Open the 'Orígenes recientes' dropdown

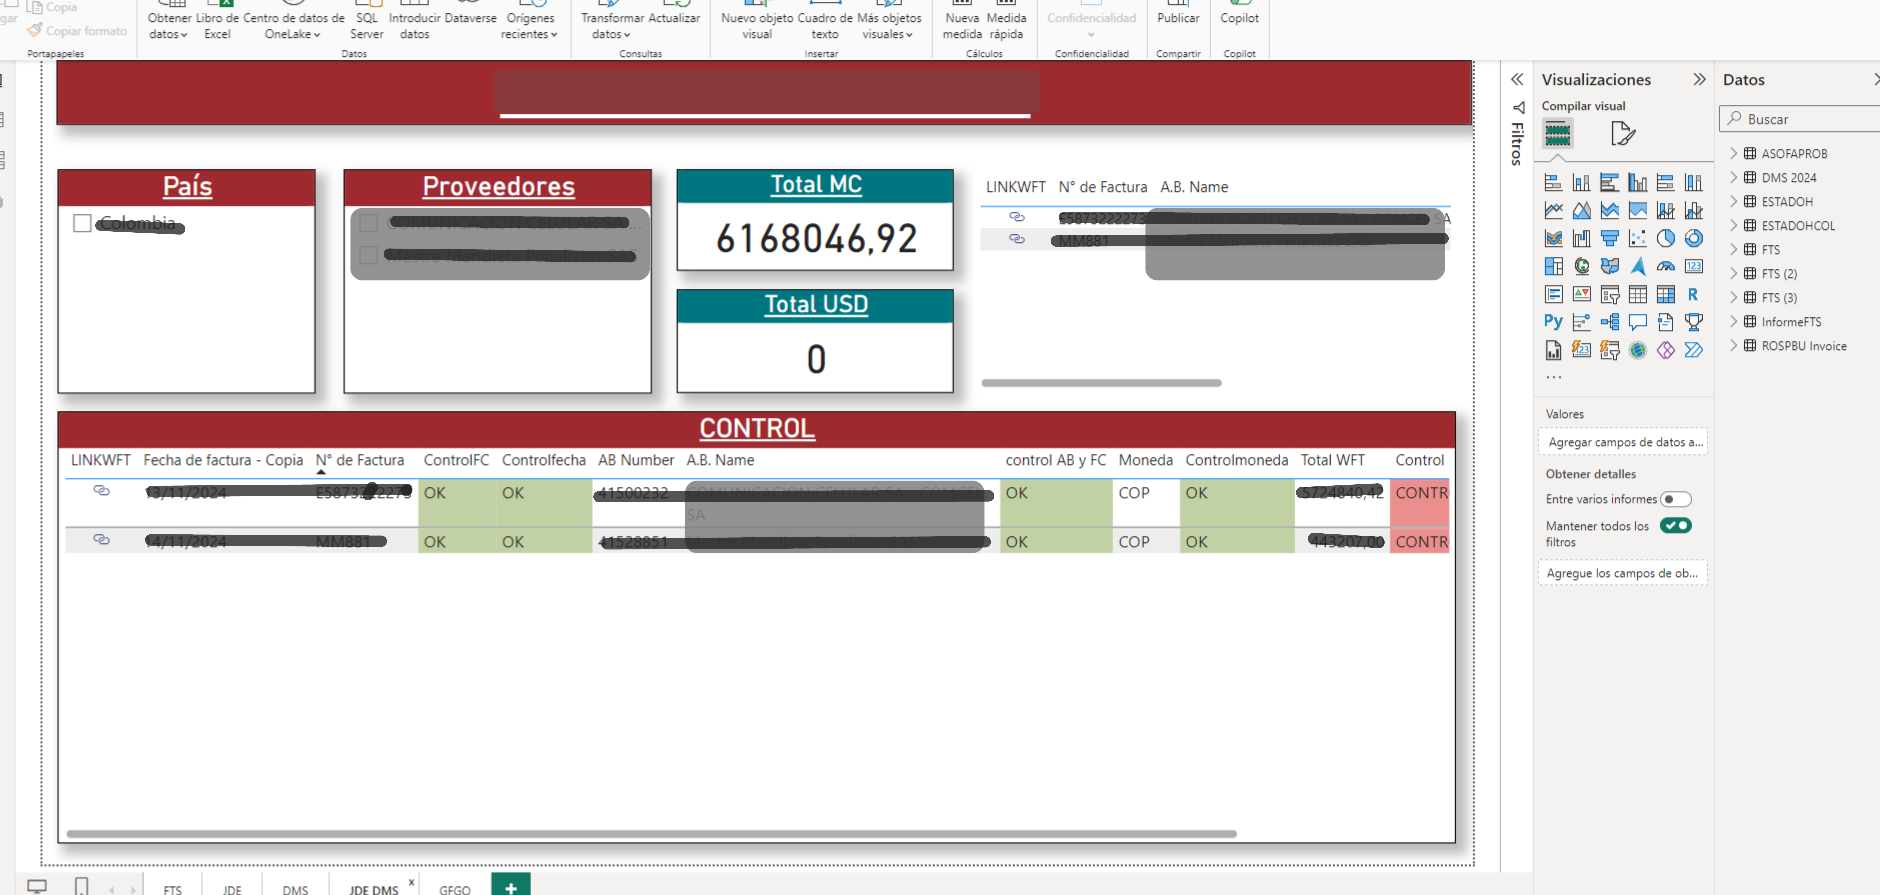[x=530, y=26]
